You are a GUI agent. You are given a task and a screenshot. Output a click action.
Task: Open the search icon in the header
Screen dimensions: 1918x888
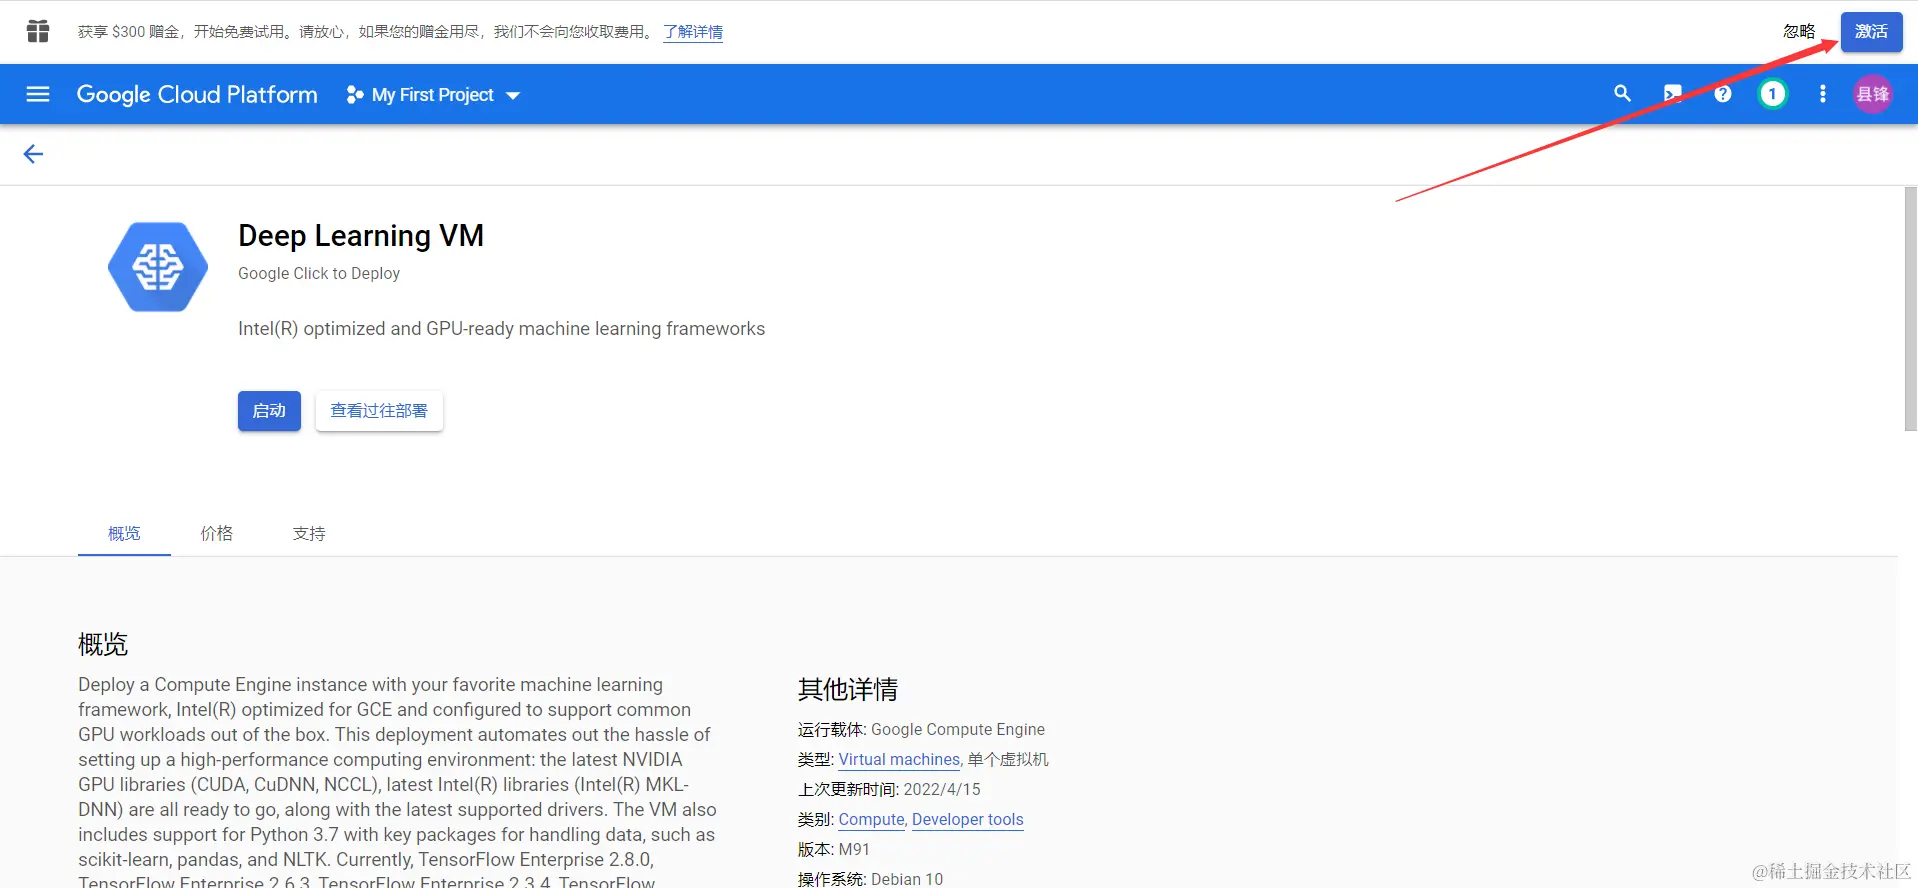[1622, 94]
